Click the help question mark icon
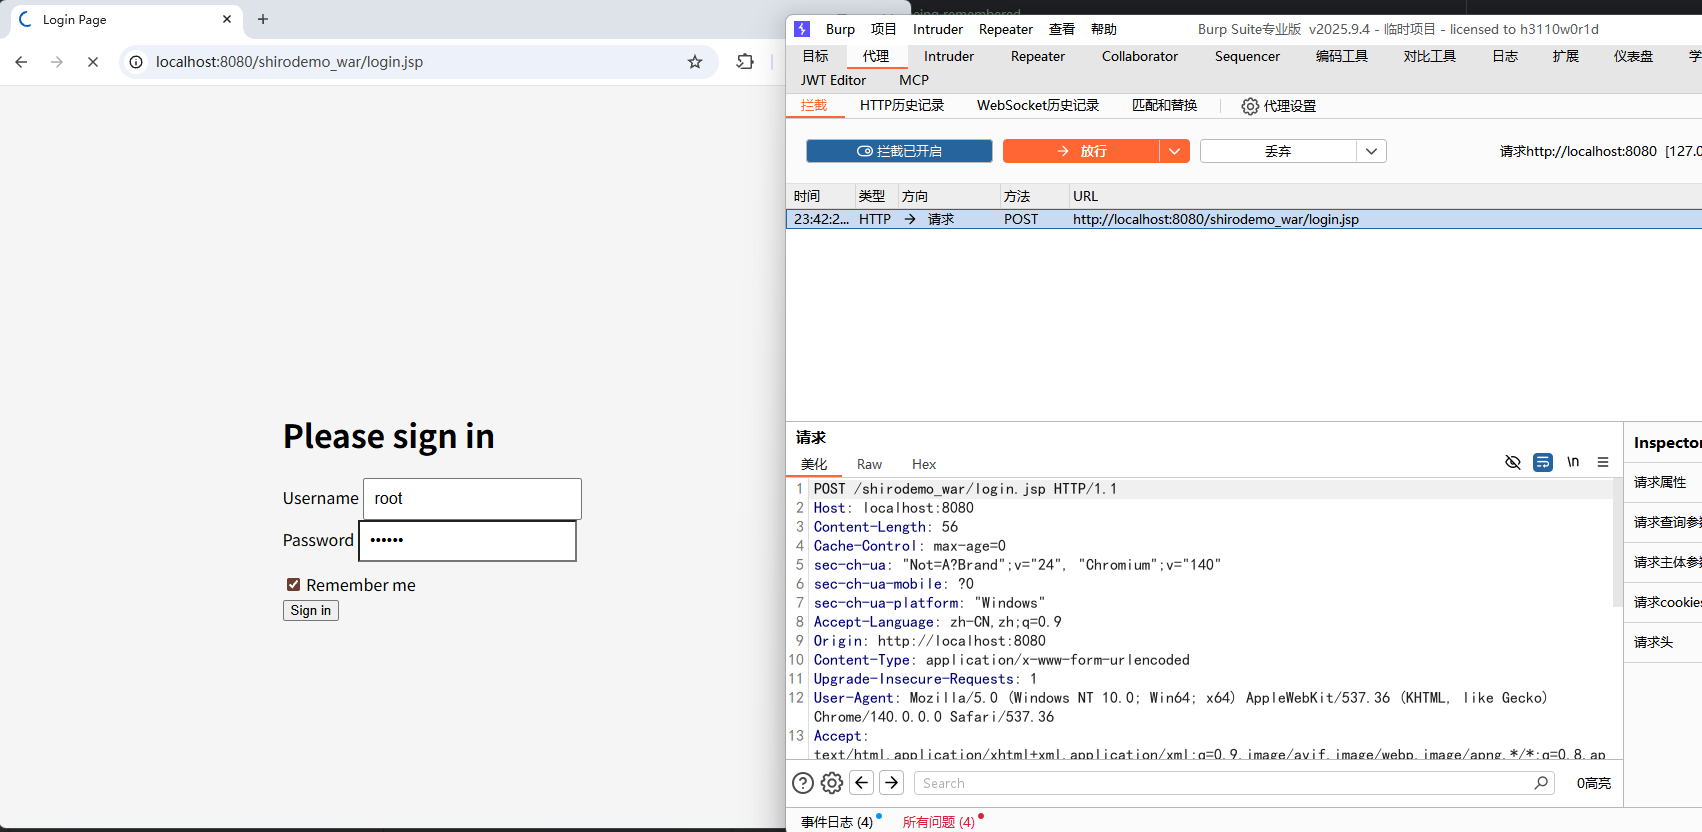Viewport: 1702px width, 832px height. click(x=802, y=783)
